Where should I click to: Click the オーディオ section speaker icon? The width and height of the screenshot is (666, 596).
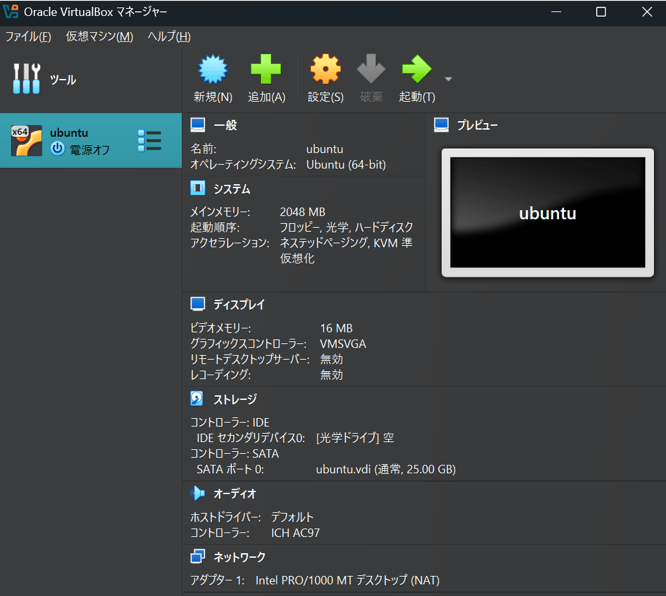click(198, 493)
